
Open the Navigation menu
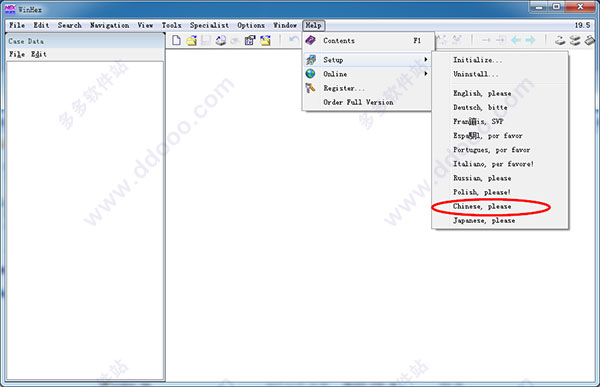point(109,25)
